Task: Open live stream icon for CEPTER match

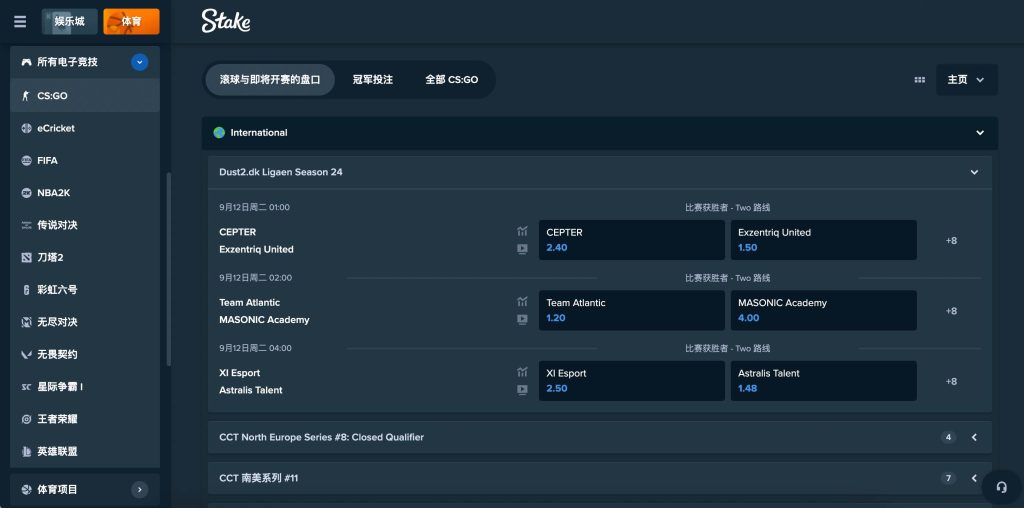Action: click(522, 249)
